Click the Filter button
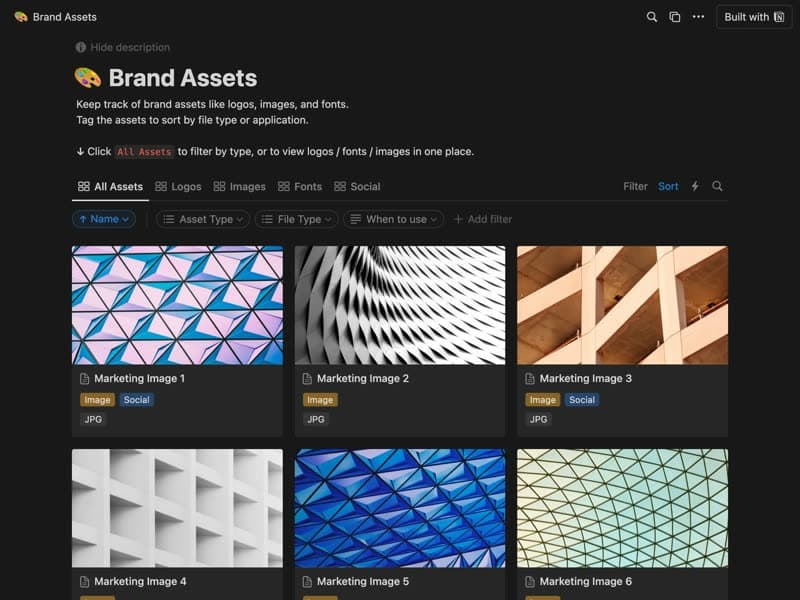800x600 pixels. [x=635, y=187]
